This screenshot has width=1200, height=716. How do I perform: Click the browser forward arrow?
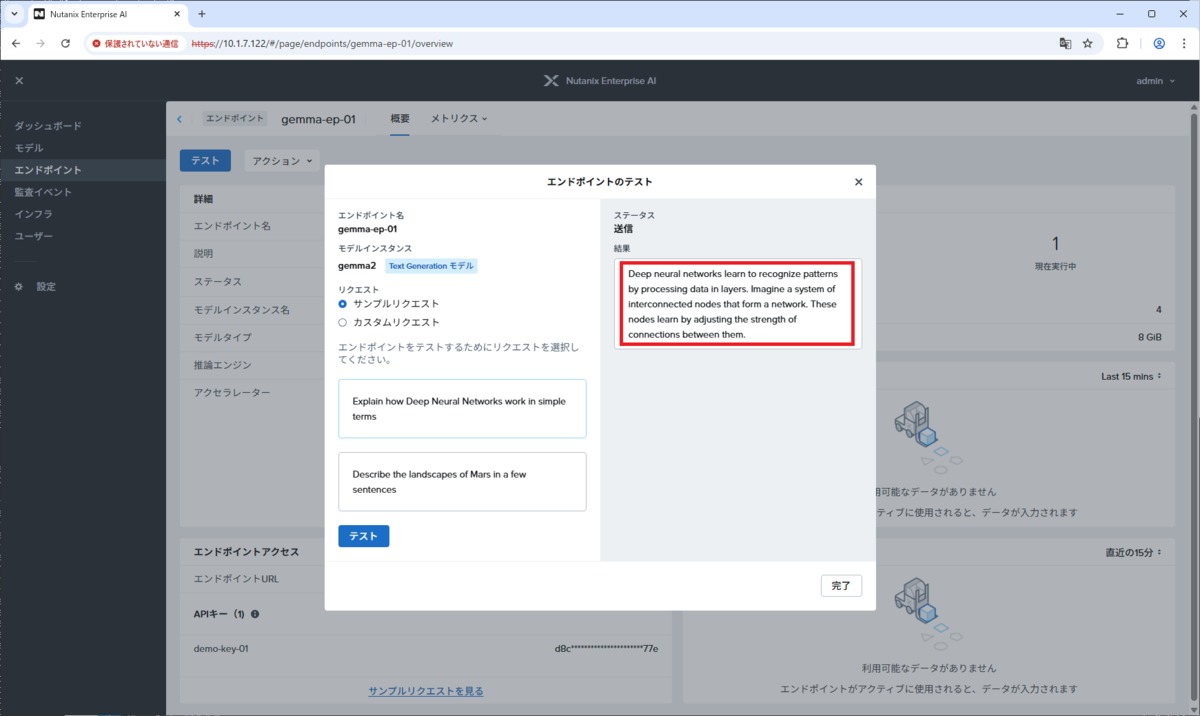click(41, 44)
